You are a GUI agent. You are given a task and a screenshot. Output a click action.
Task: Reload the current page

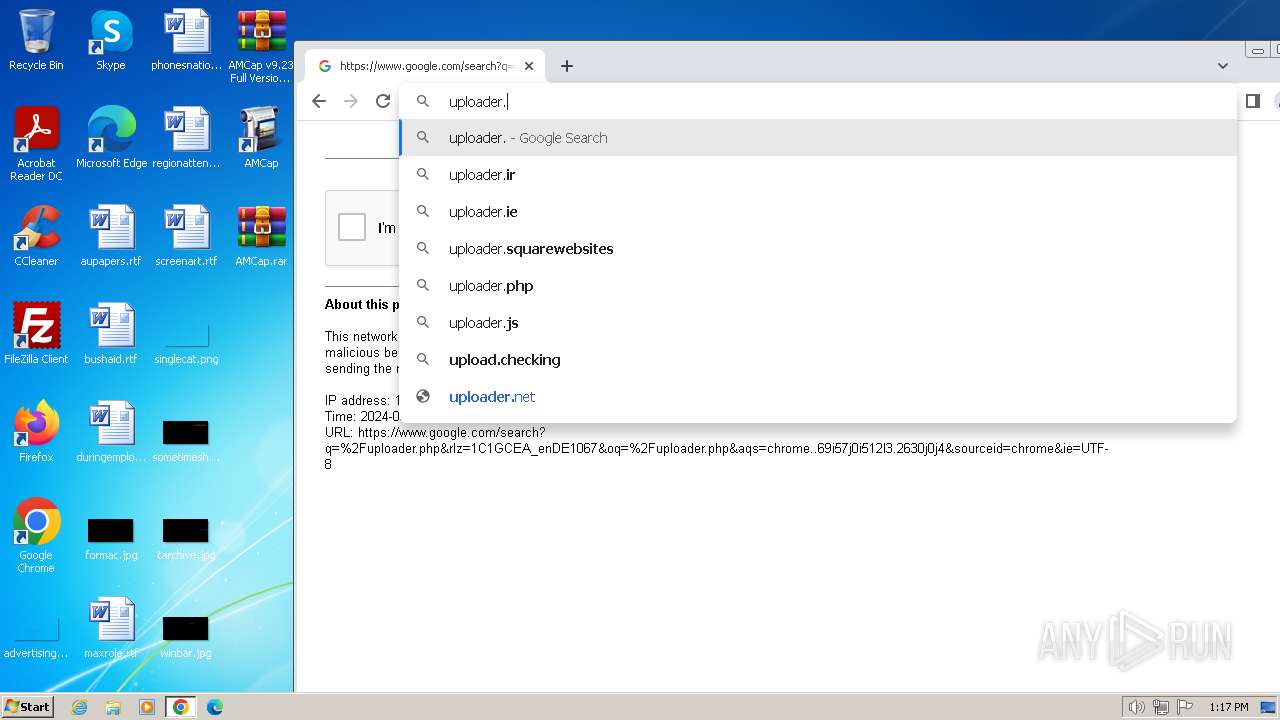pos(383,101)
